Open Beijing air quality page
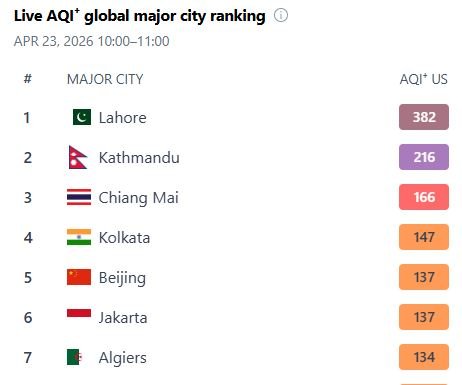The height and width of the screenshot is (385, 462). (x=122, y=278)
